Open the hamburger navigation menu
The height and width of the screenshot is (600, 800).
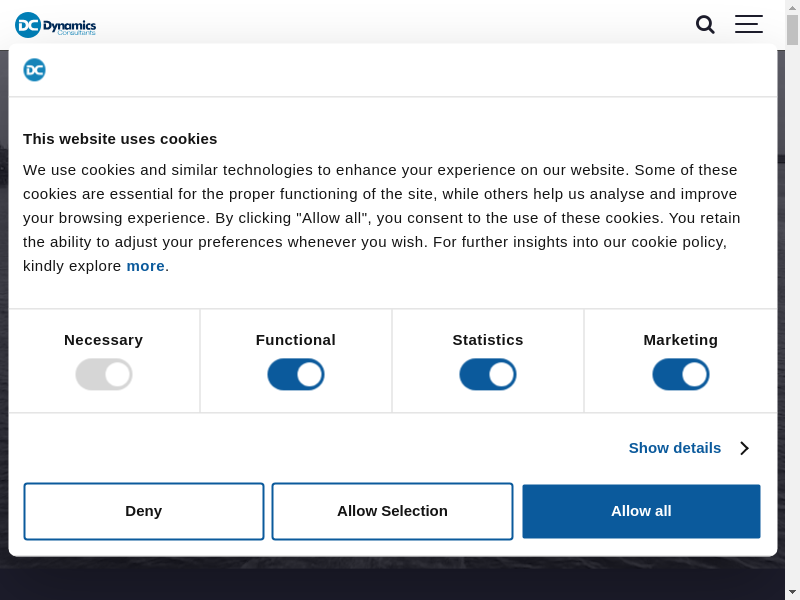[x=748, y=25]
